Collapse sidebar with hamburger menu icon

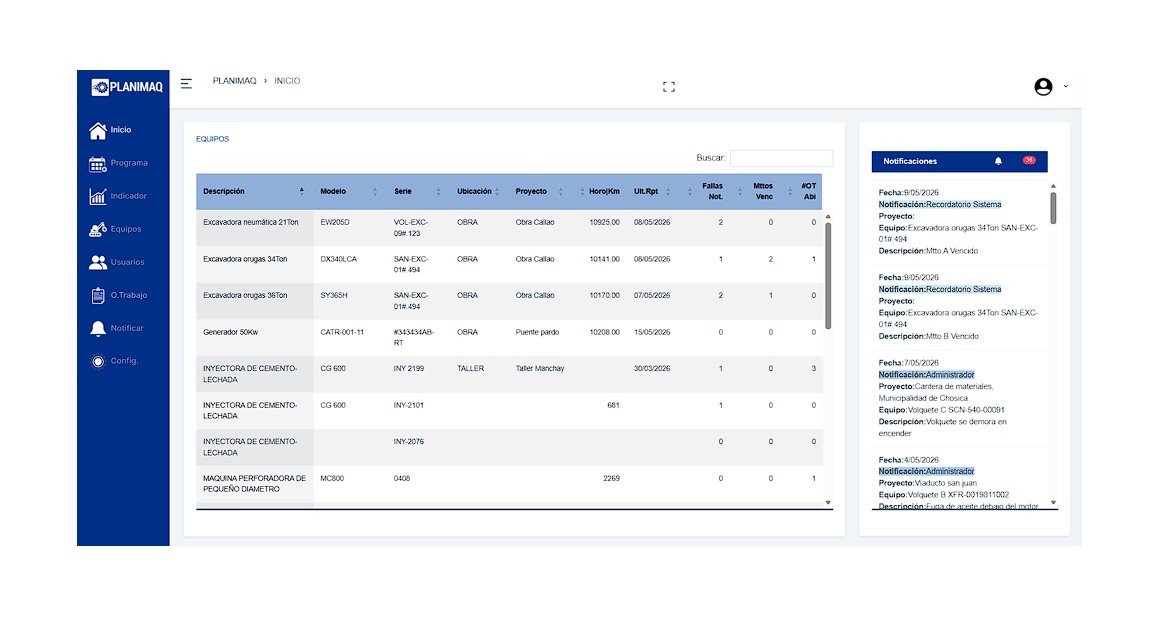point(186,83)
